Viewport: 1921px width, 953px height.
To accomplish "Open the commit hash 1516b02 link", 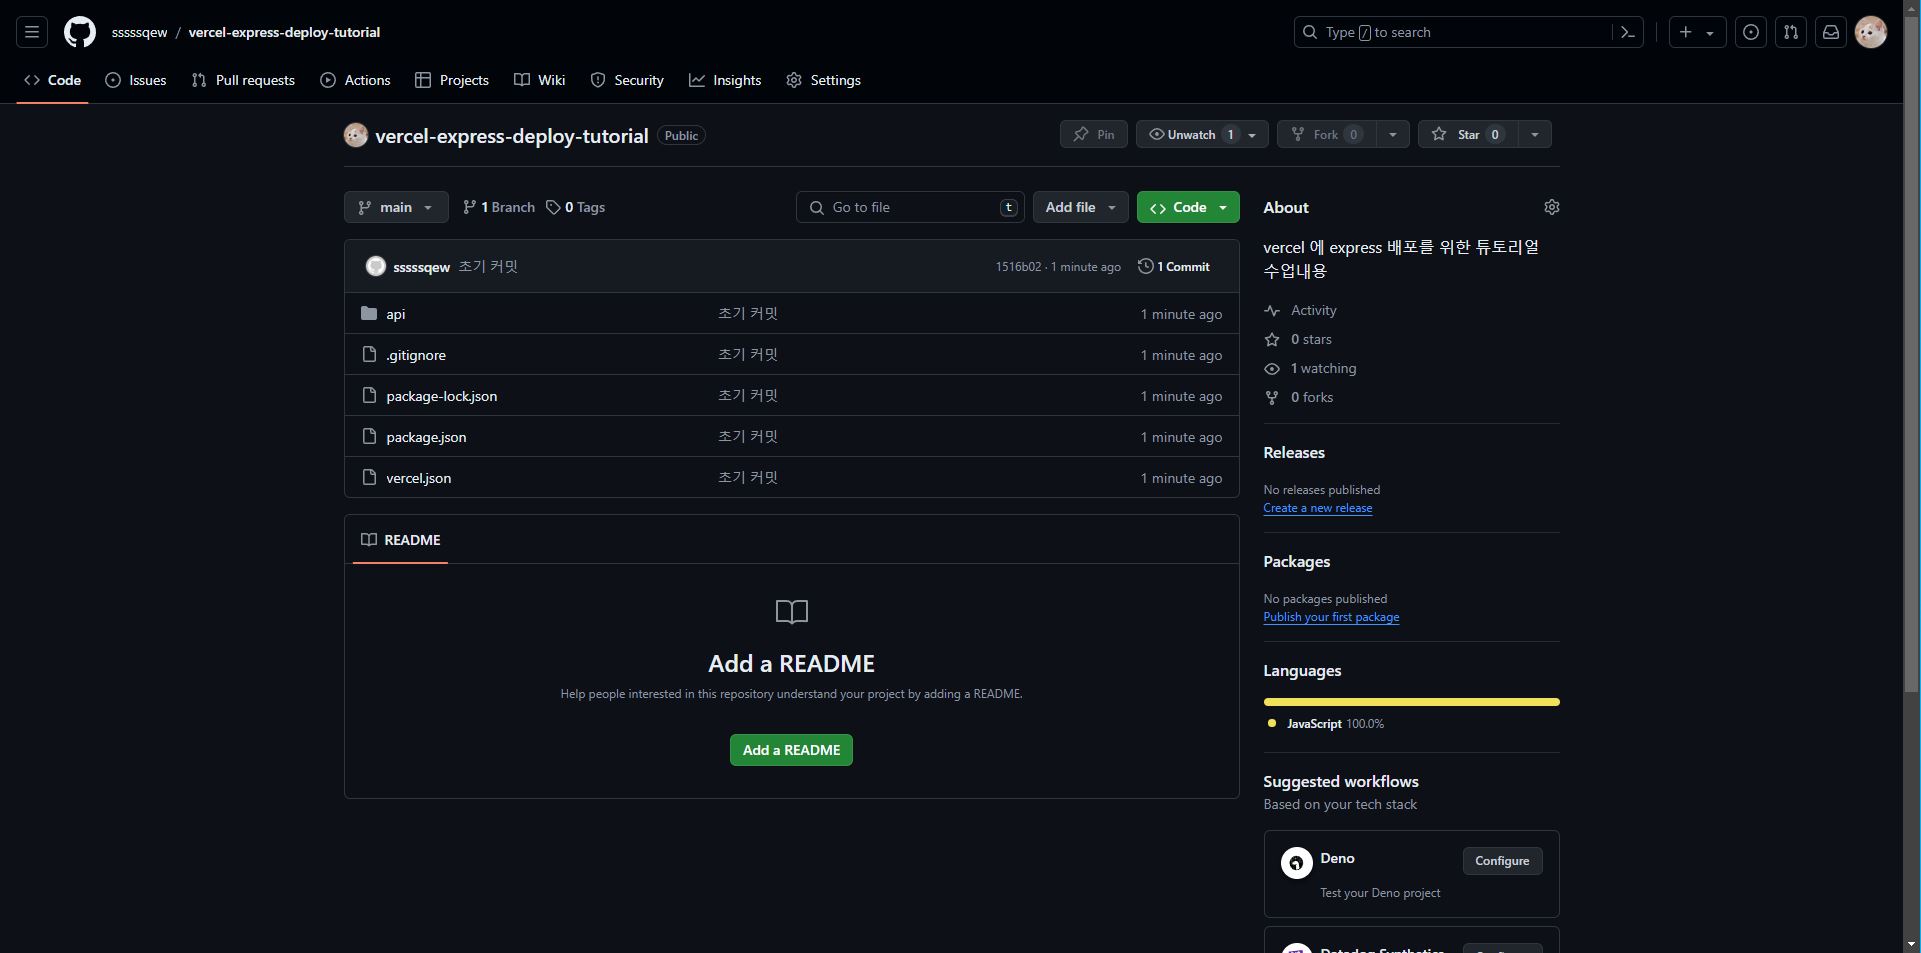I will point(1018,267).
